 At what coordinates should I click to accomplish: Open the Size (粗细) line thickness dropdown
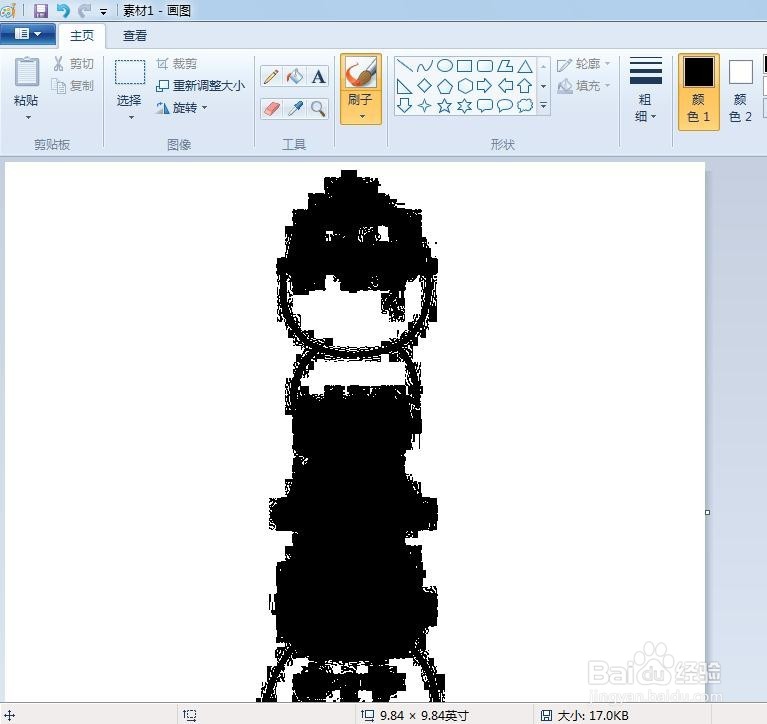646,90
